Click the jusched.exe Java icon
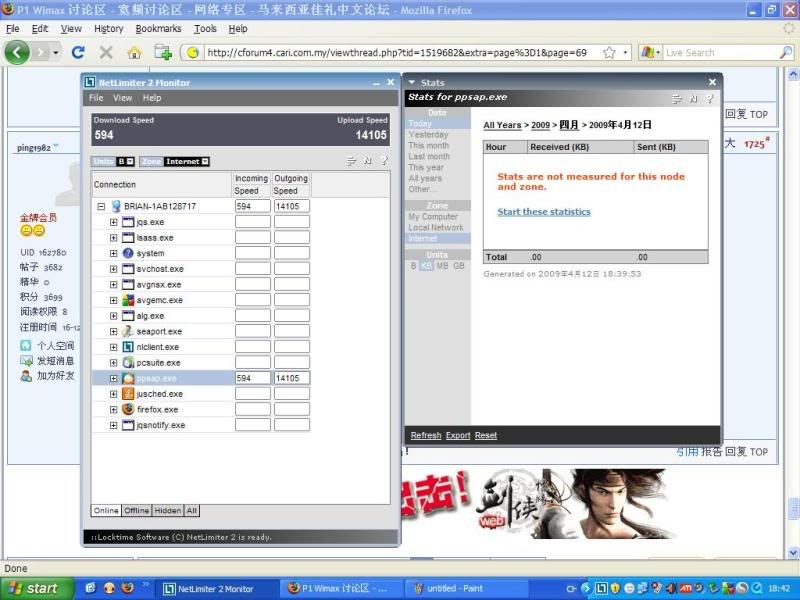The image size is (800, 600). (128, 394)
